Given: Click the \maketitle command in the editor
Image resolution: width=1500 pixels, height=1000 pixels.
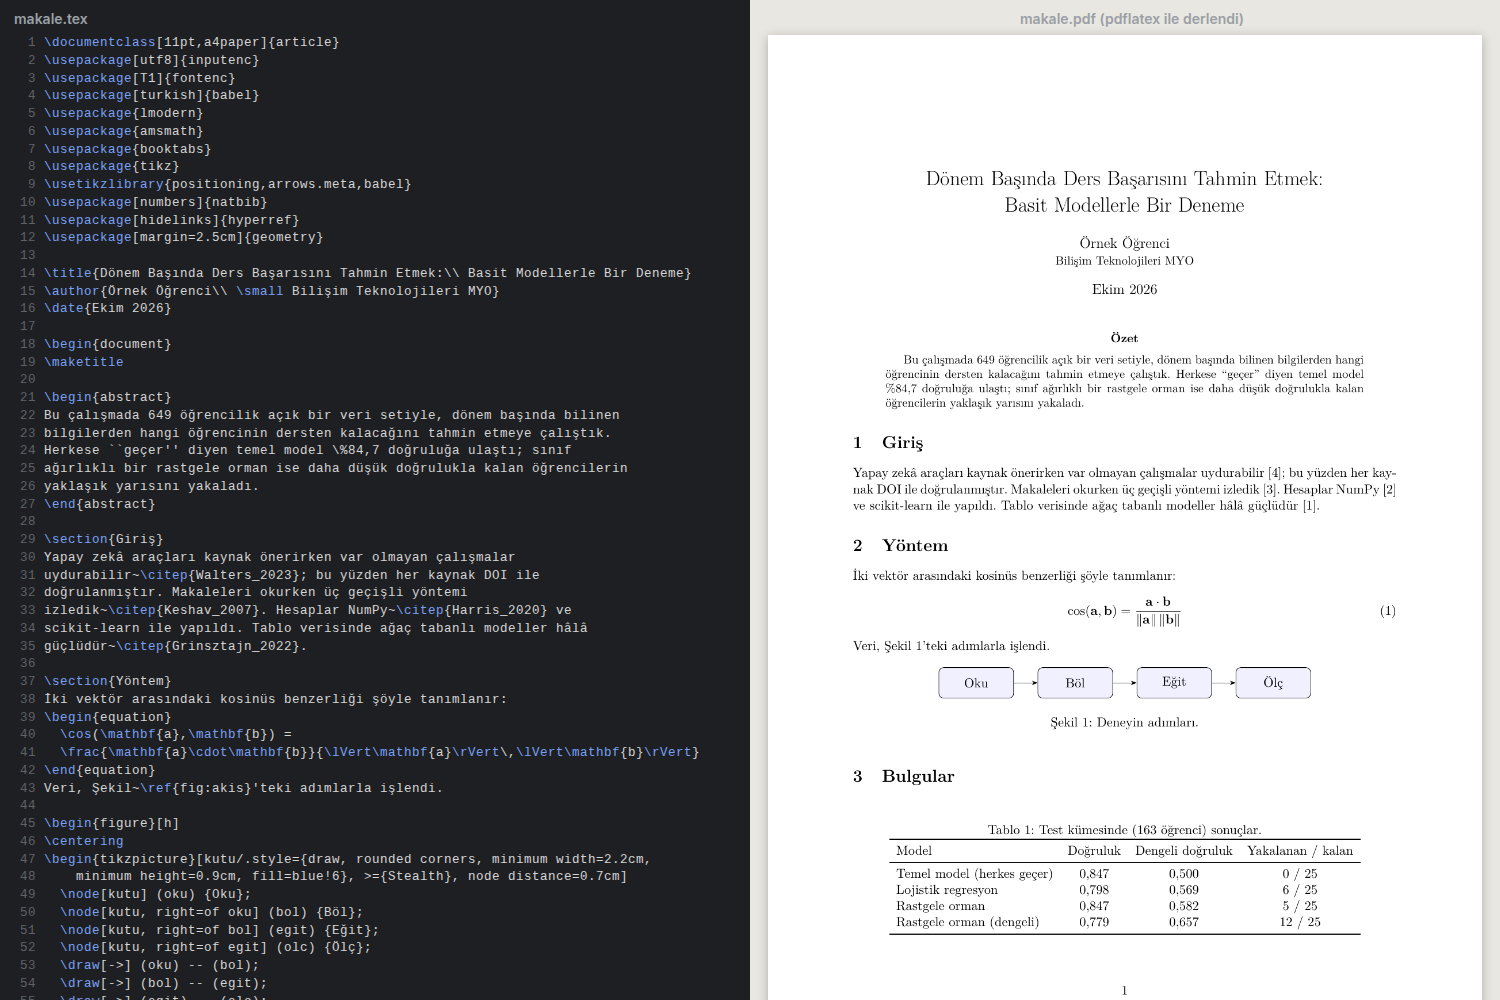Looking at the screenshot, I should [84, 362].
